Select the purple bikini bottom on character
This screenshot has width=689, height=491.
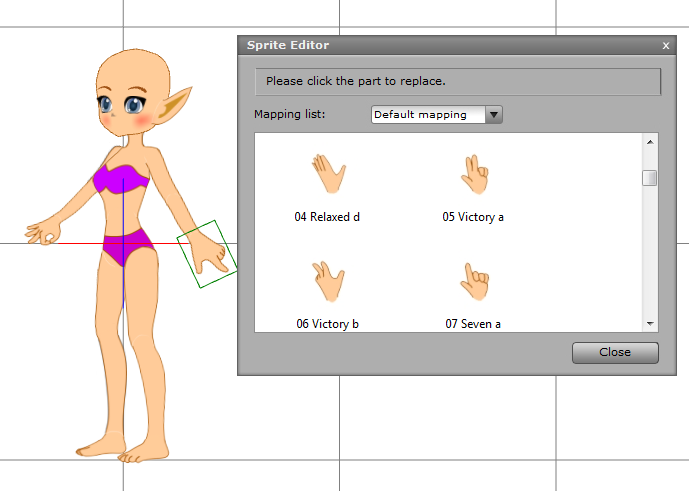[125, 246]
